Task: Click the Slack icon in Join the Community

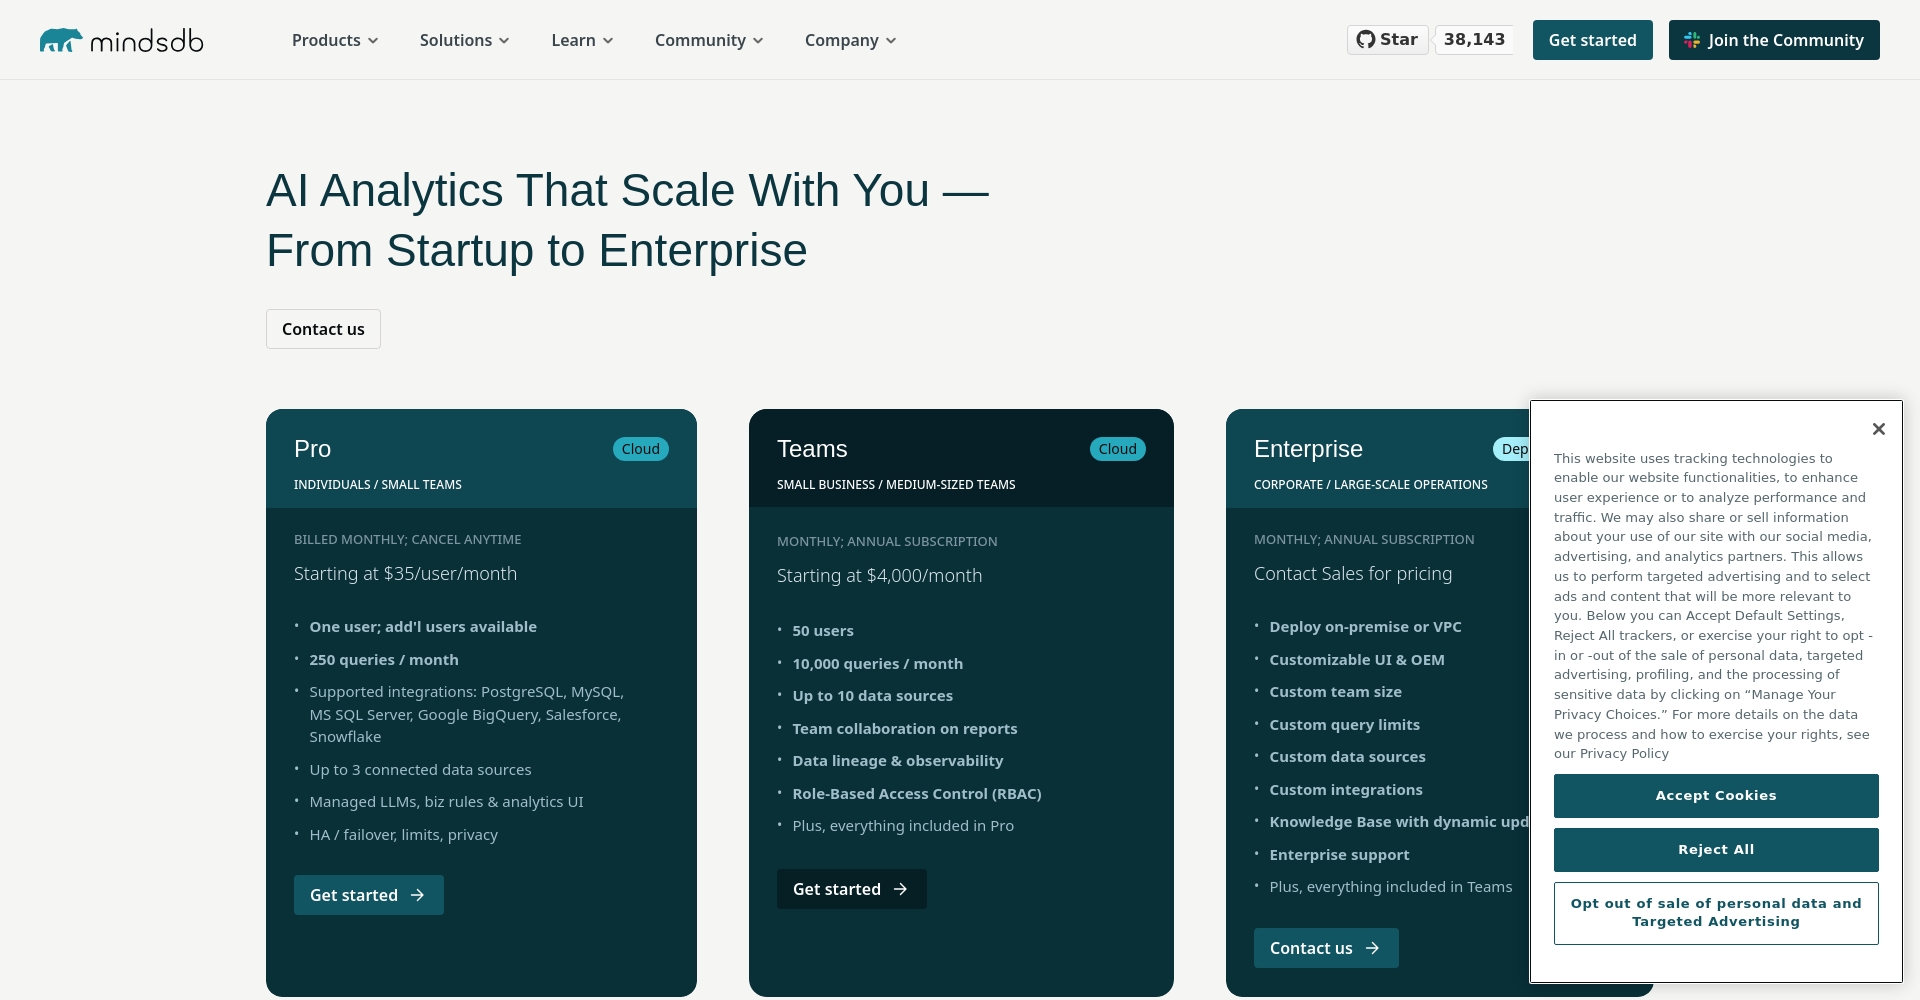Action: tap(1692, 40)
